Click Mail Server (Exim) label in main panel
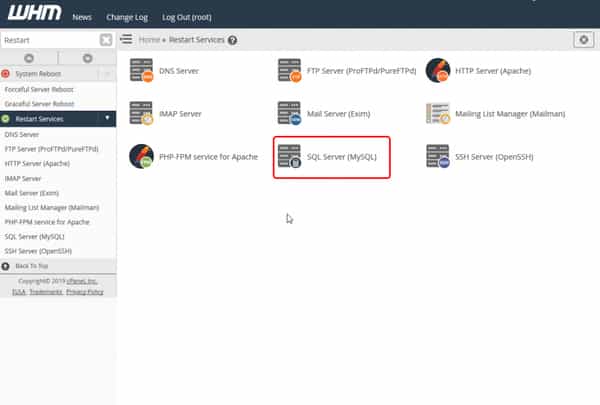600x405 pixels. tap(339, 114)
